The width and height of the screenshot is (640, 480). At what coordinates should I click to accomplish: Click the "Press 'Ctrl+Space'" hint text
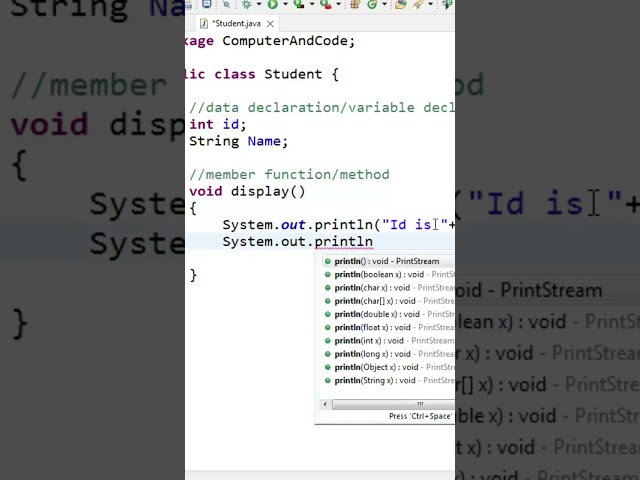(x=420, y=416)
